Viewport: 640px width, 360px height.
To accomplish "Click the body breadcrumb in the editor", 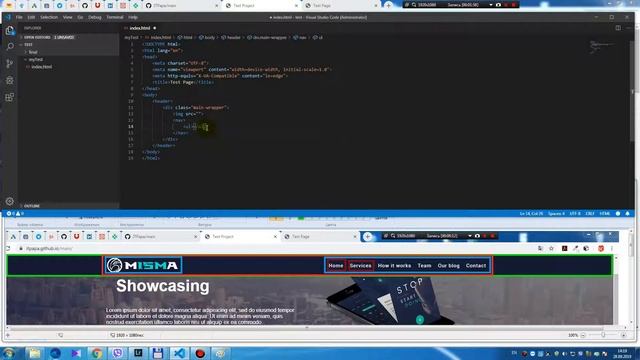I will tap(207, 37).
